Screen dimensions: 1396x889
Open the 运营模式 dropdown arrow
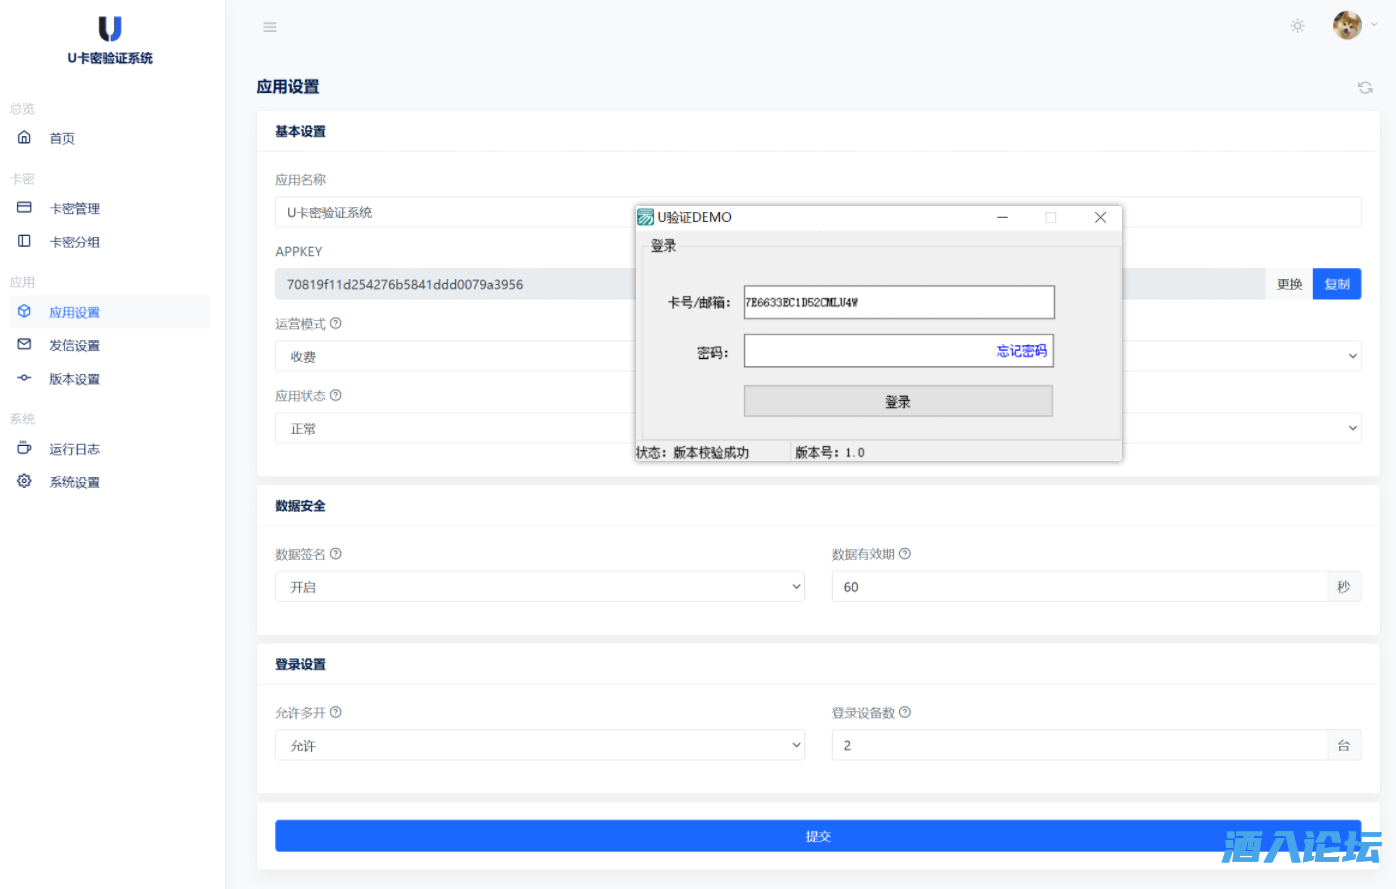tap(1352, 356)
